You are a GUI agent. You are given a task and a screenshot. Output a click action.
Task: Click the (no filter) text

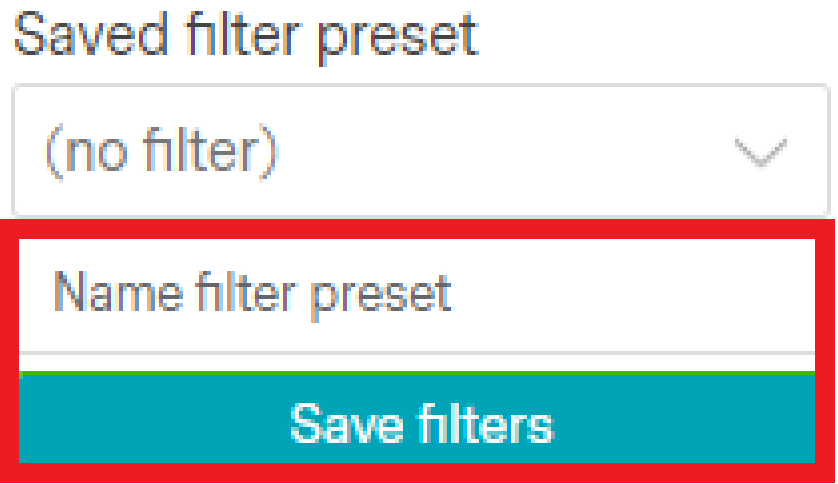click(160, 152)
